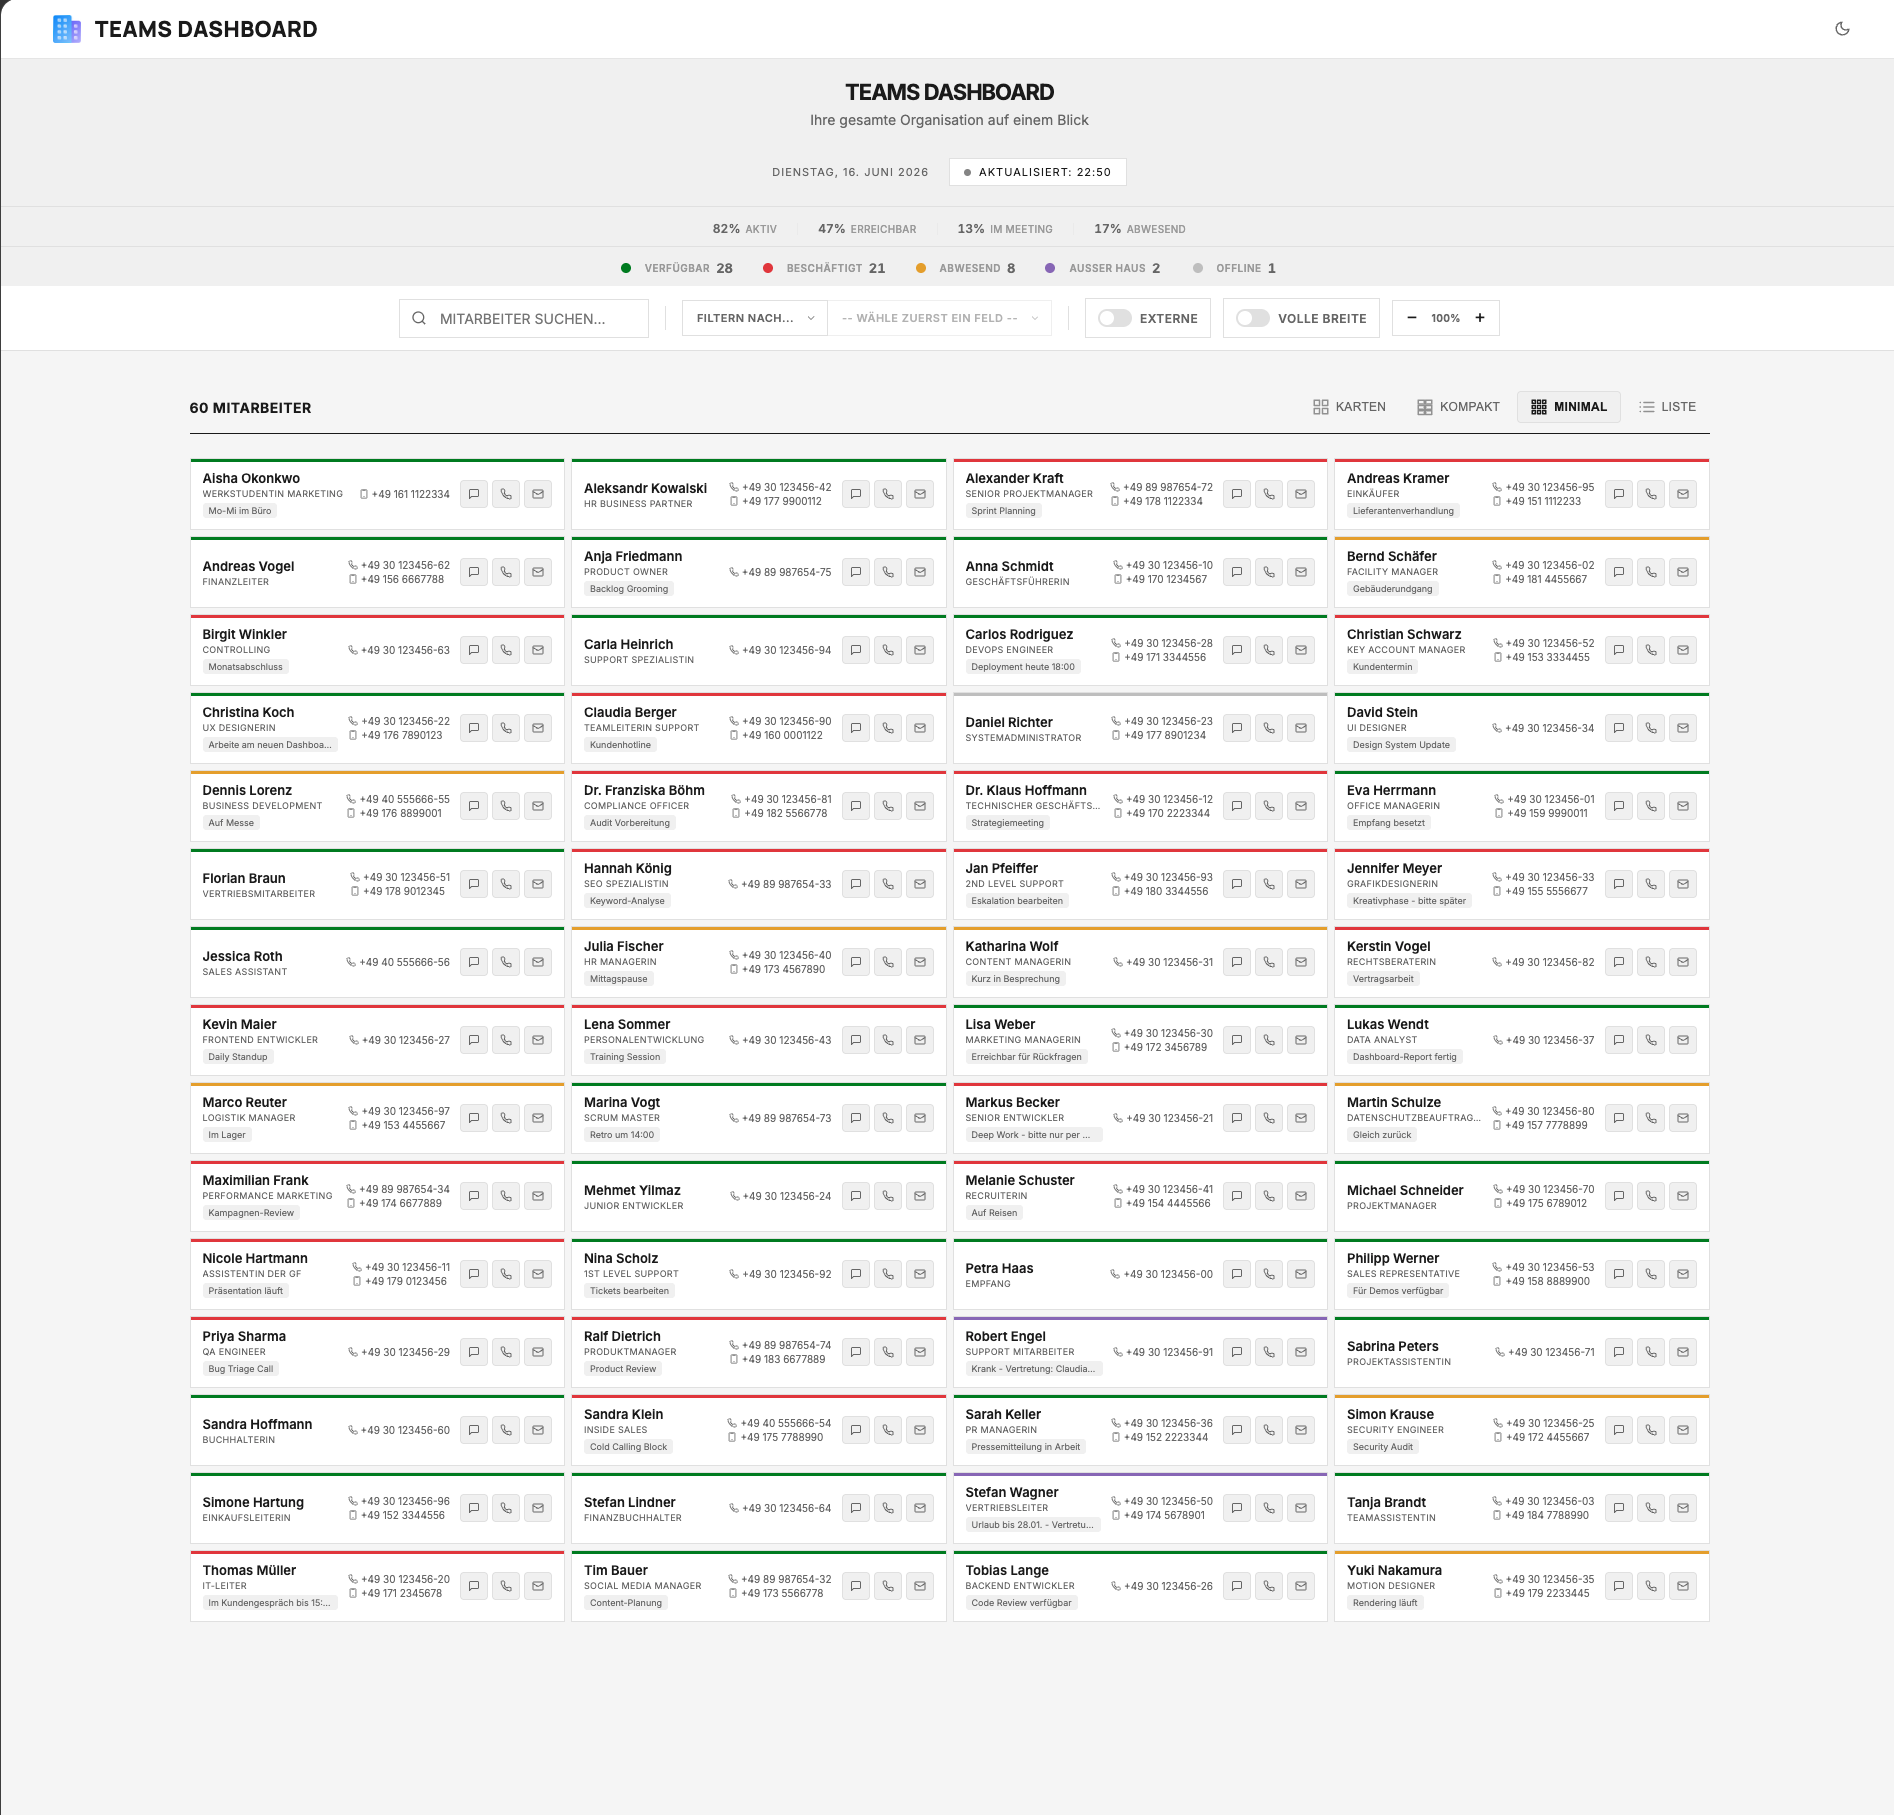
Task: Click Julia Fischer's 'Mittagspause' status tag
Action: click(618, 979)
